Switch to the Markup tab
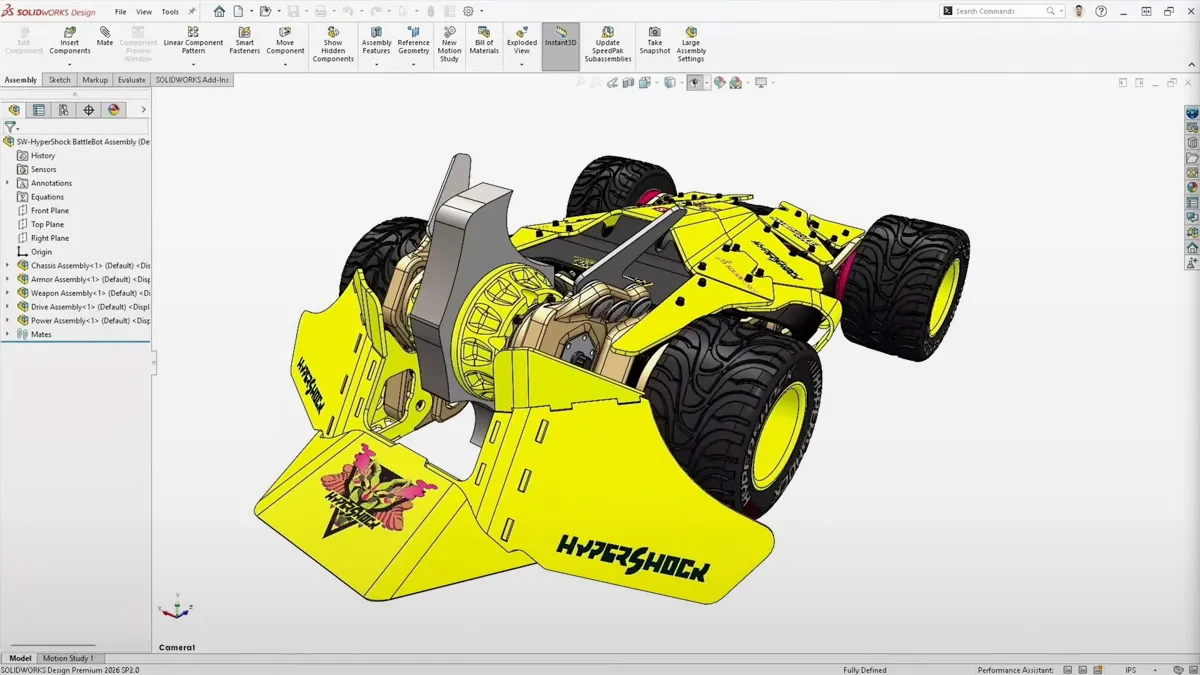1200x675 pixels. (95, 80)
